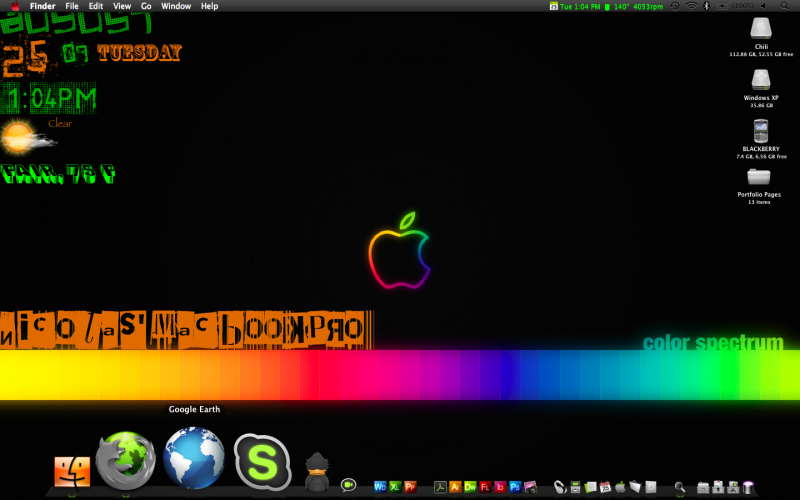Launch Microsoft Word from the dock
This screenshot has width=800, height=500.
click(380, 487)
